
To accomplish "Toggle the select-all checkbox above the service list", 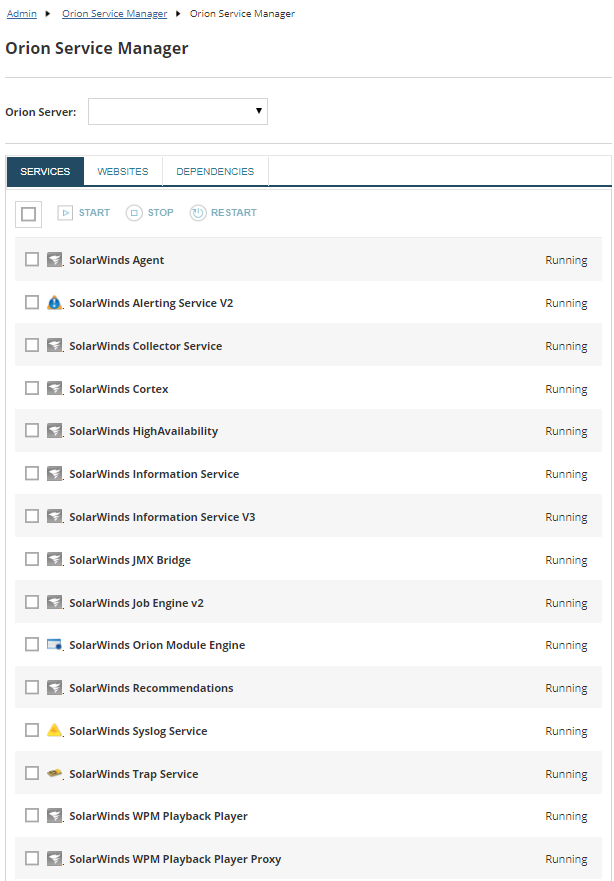I will (x=28, y=213).
